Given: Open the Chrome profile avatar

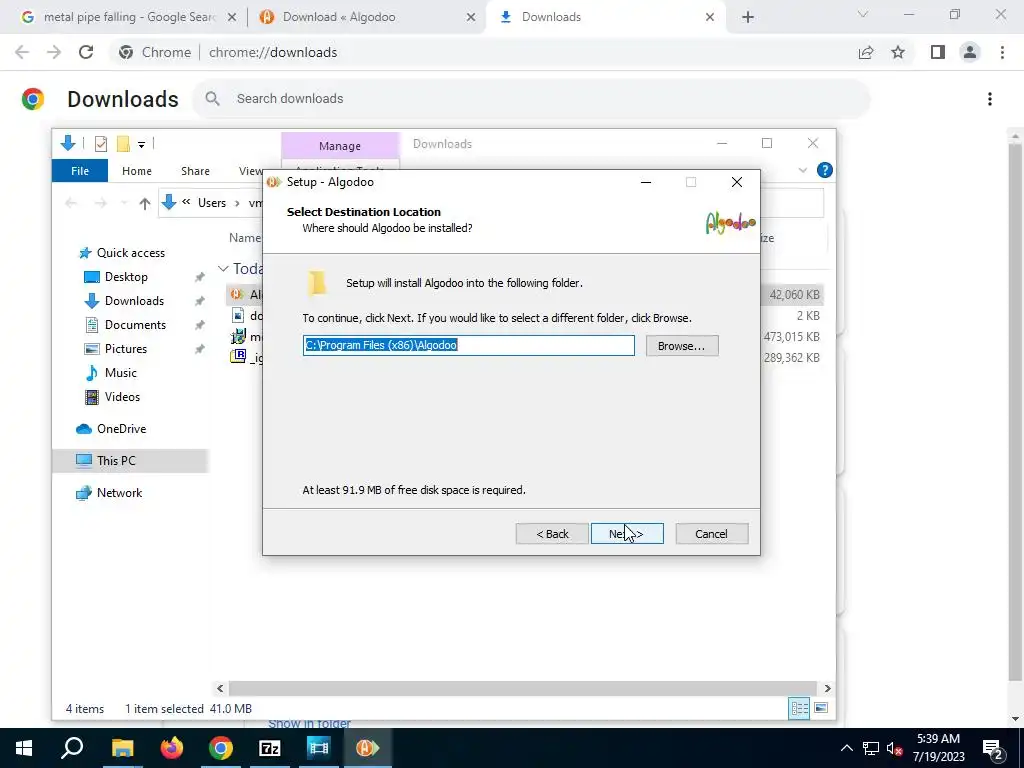Looking at the screenshot, I should 970,52.
